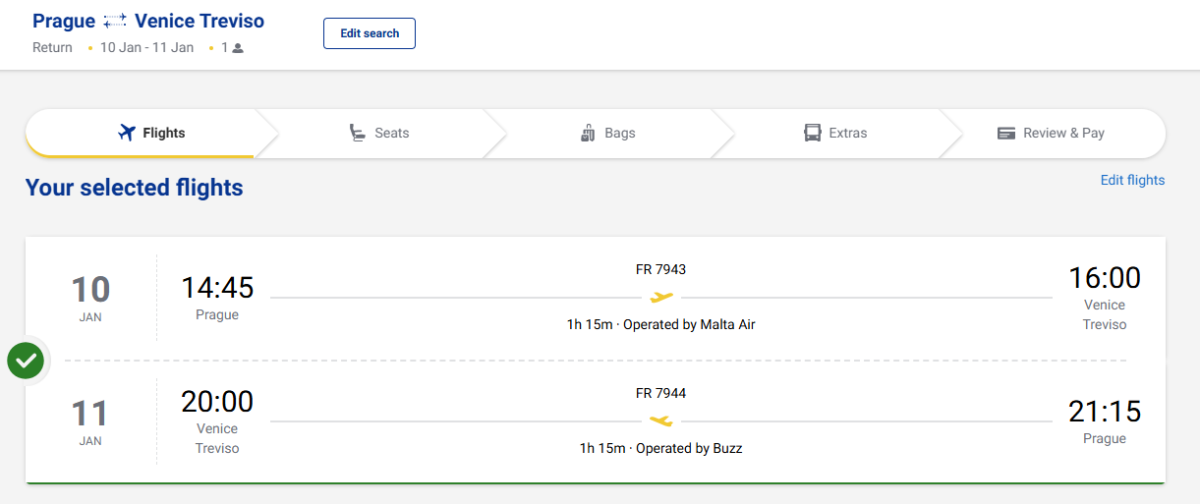Open the Review & Pay step

[1051, 133]
